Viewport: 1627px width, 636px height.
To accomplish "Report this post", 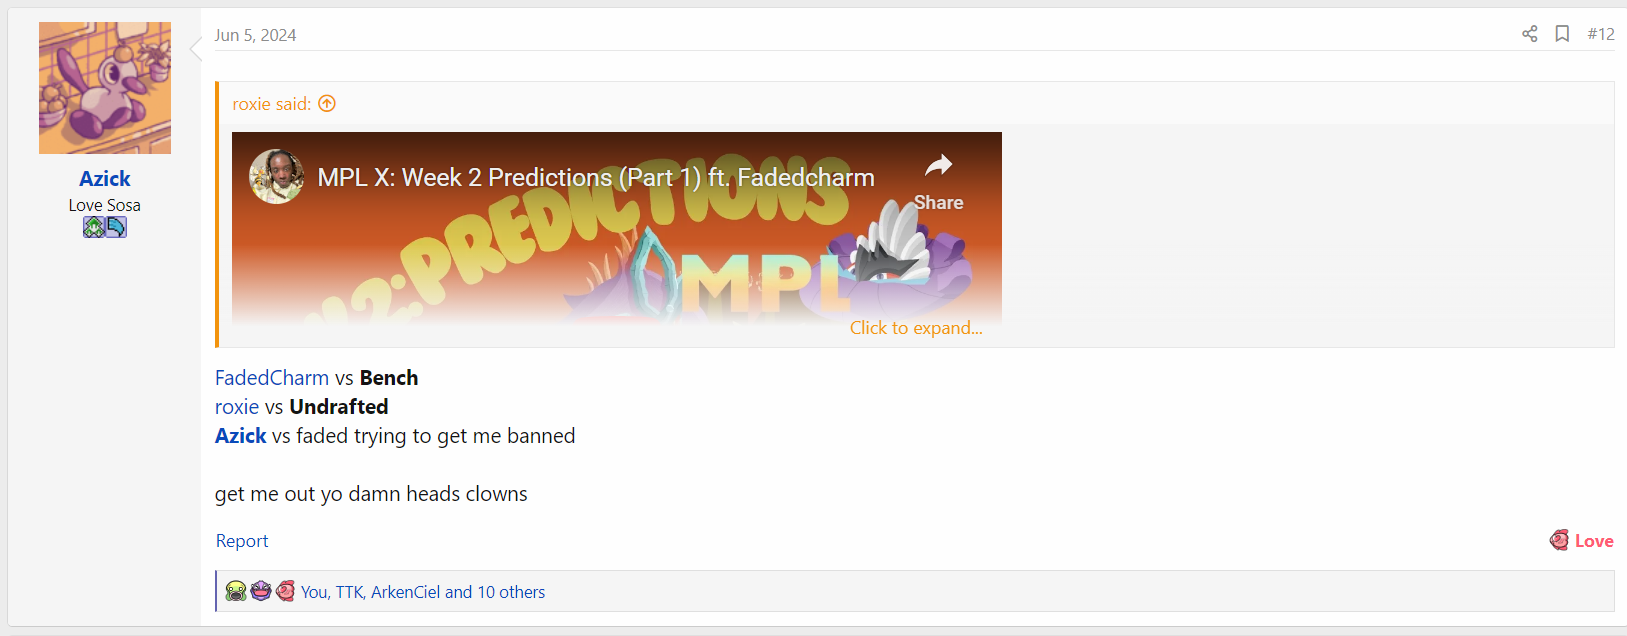I will [x=242, y=541].
